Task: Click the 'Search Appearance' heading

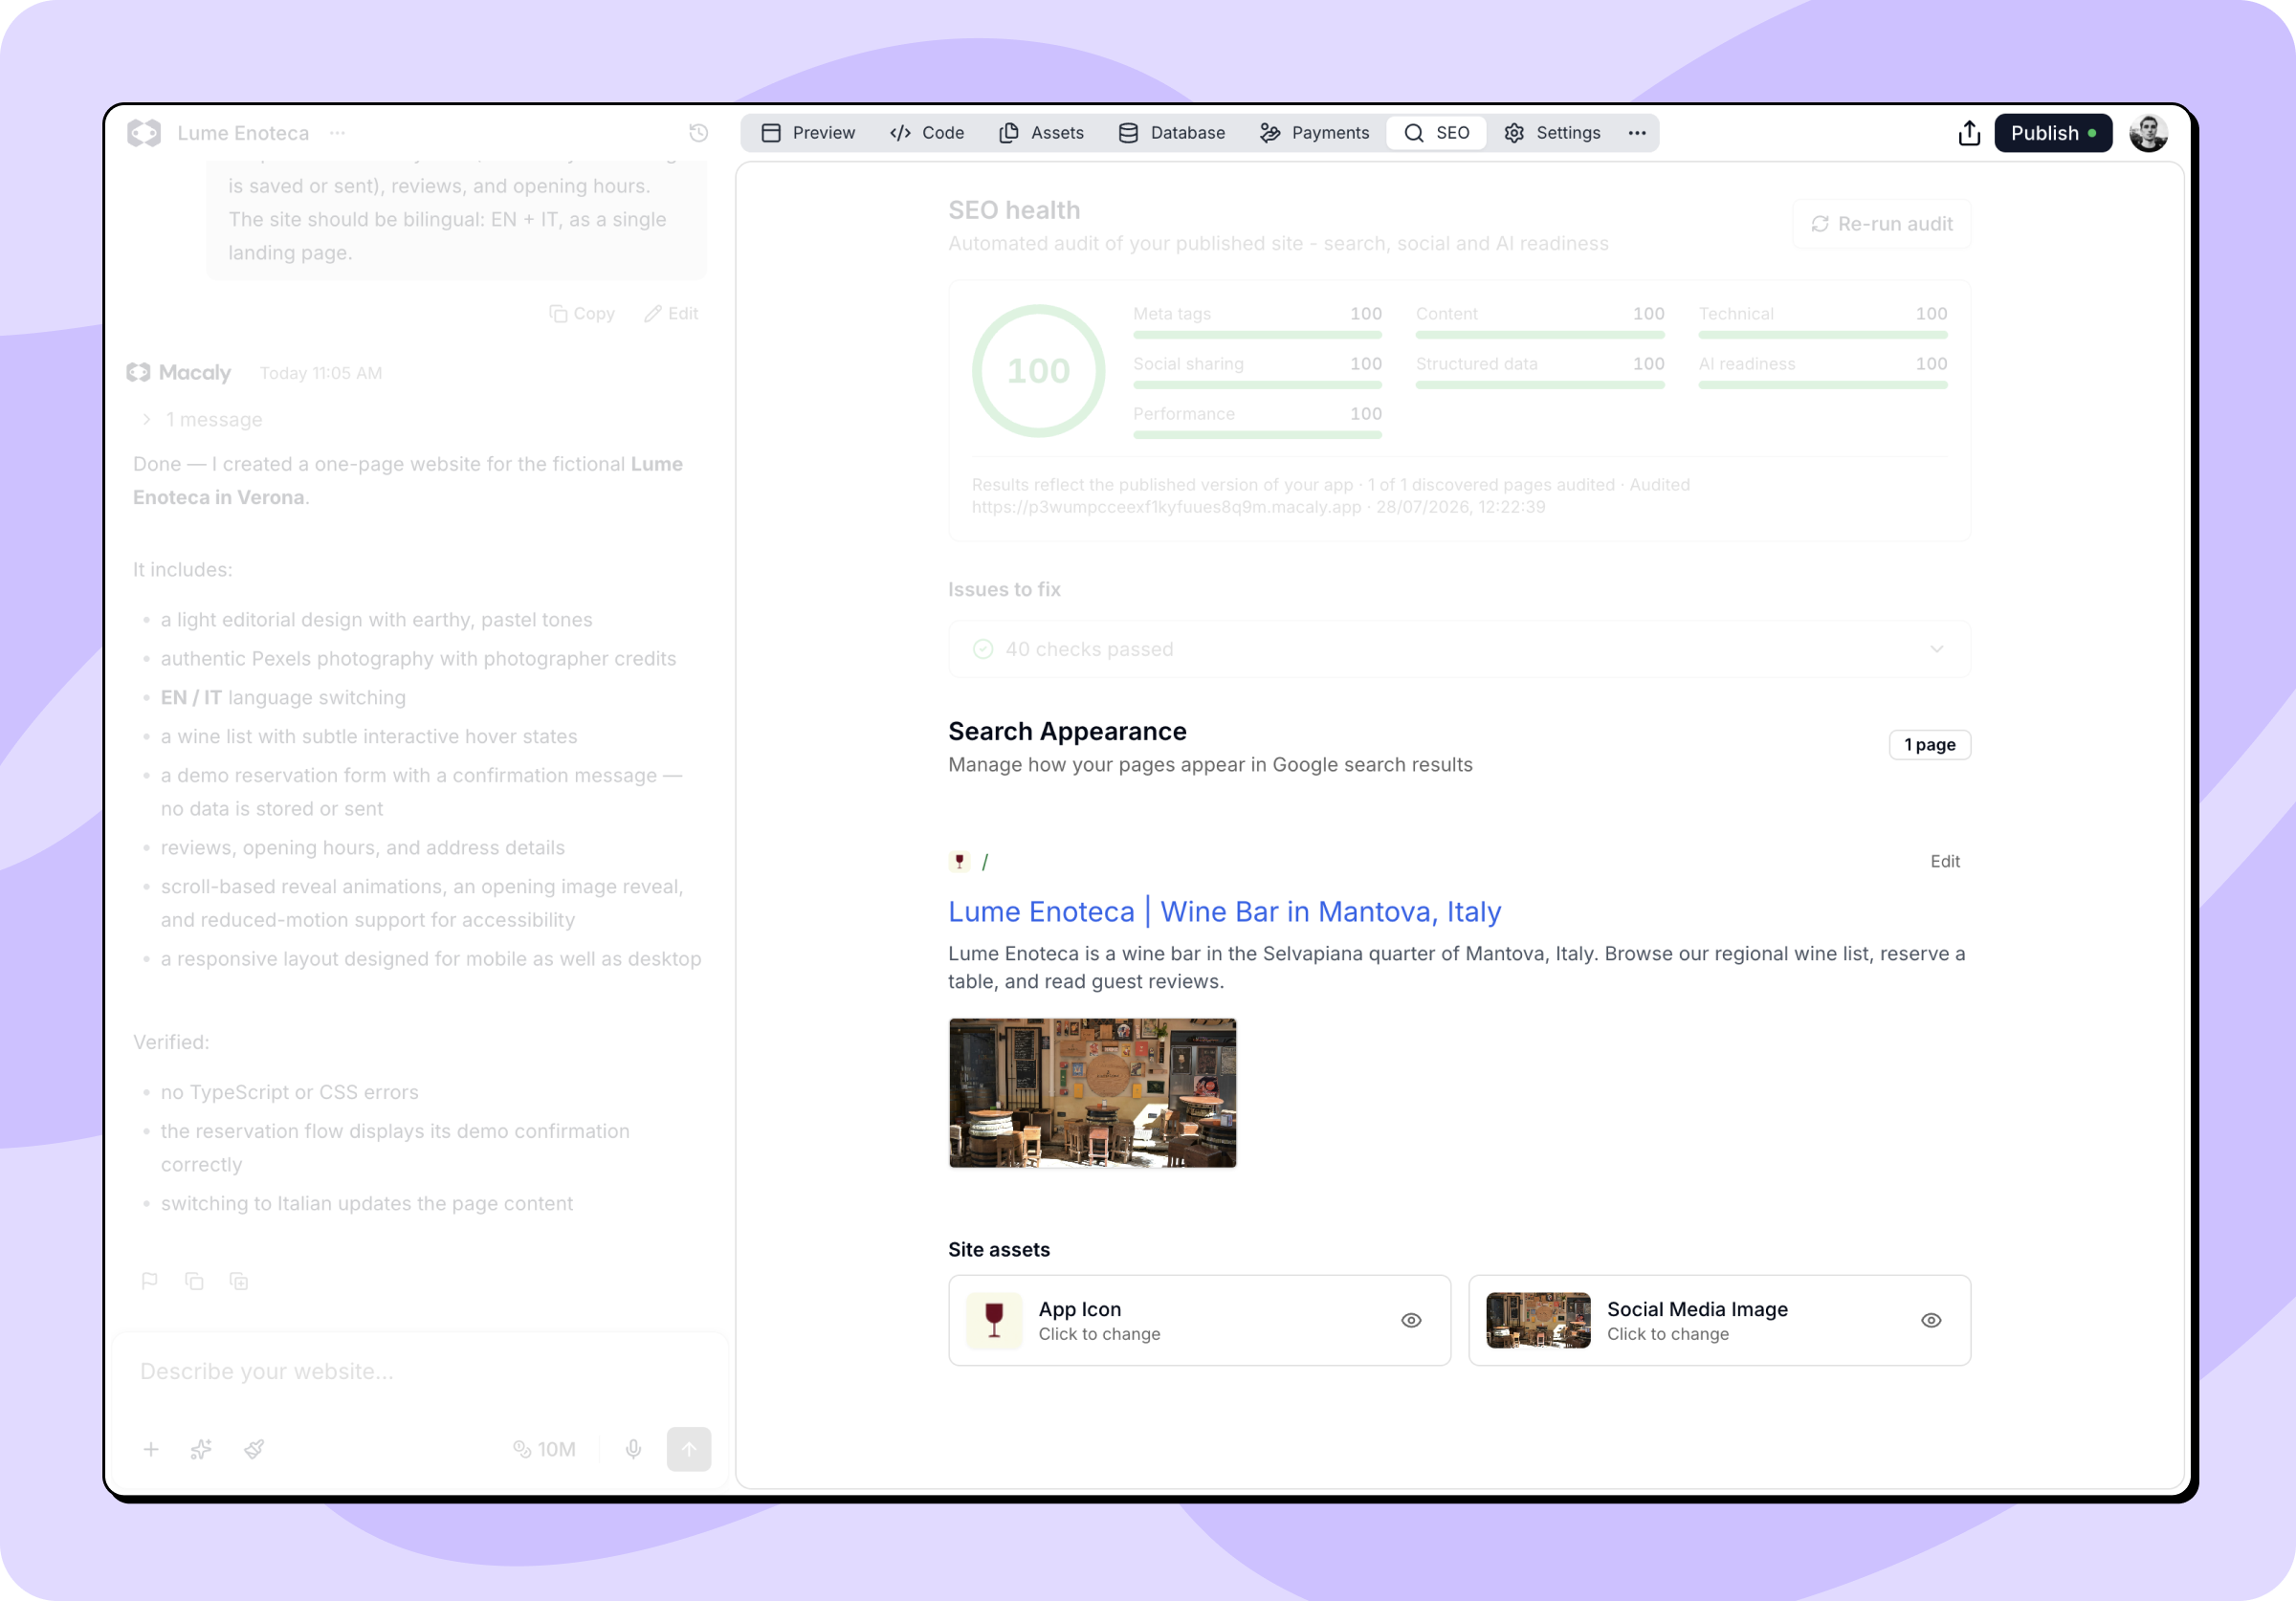Action: [x=1067, y=731]
